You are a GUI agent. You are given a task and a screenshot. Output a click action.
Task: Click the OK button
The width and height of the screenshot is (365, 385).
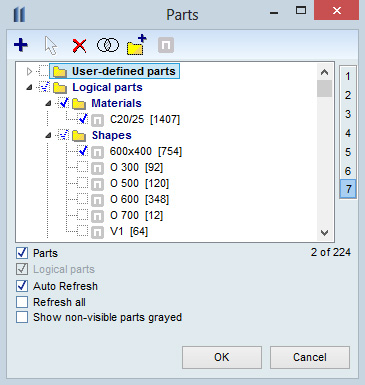(222, 357)
